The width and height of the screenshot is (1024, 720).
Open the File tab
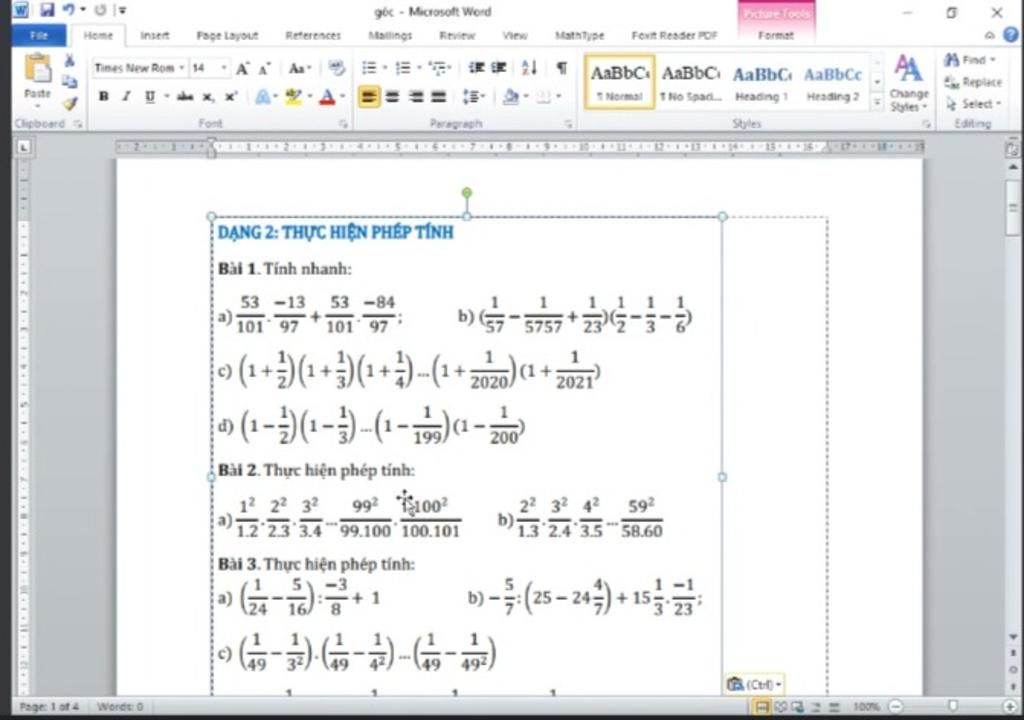(x=39, y=35)
